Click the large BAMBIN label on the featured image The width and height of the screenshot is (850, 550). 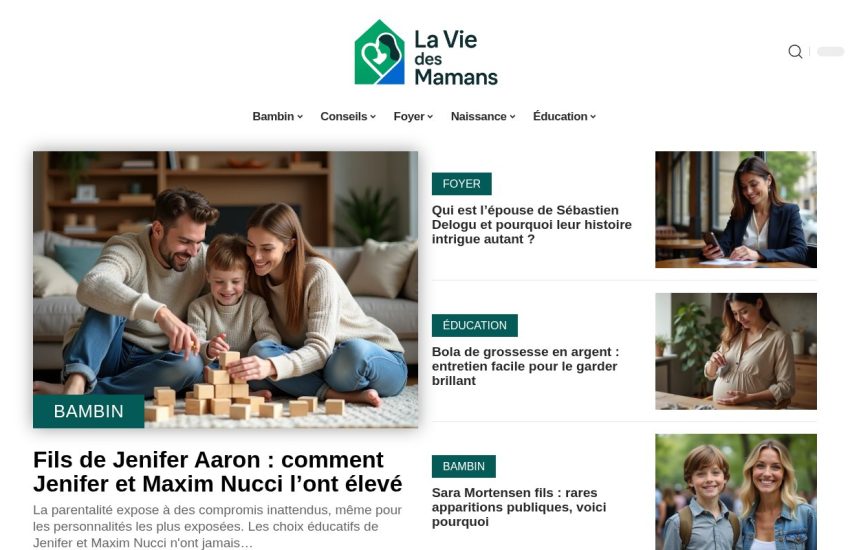coord(88,411)
